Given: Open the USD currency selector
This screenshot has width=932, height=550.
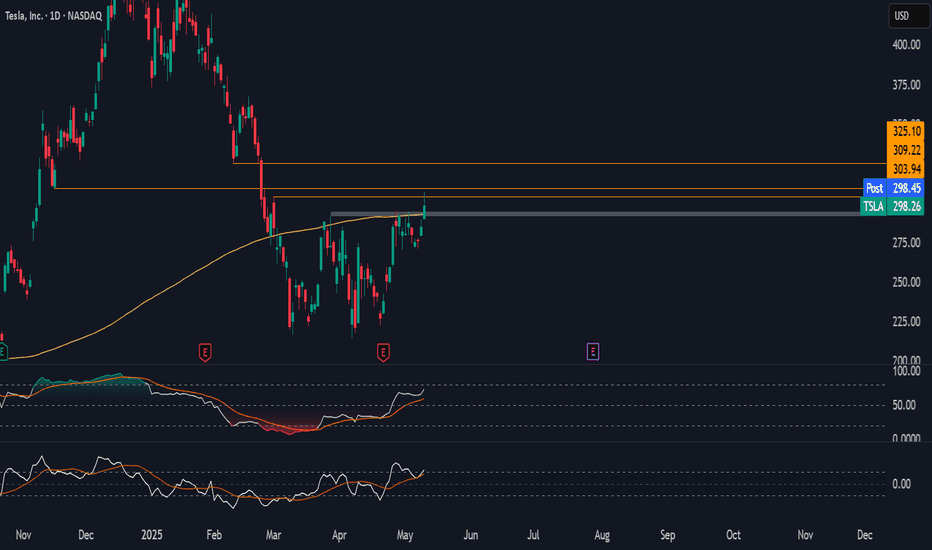Looking at the screenshot, I should pos(908,16).
